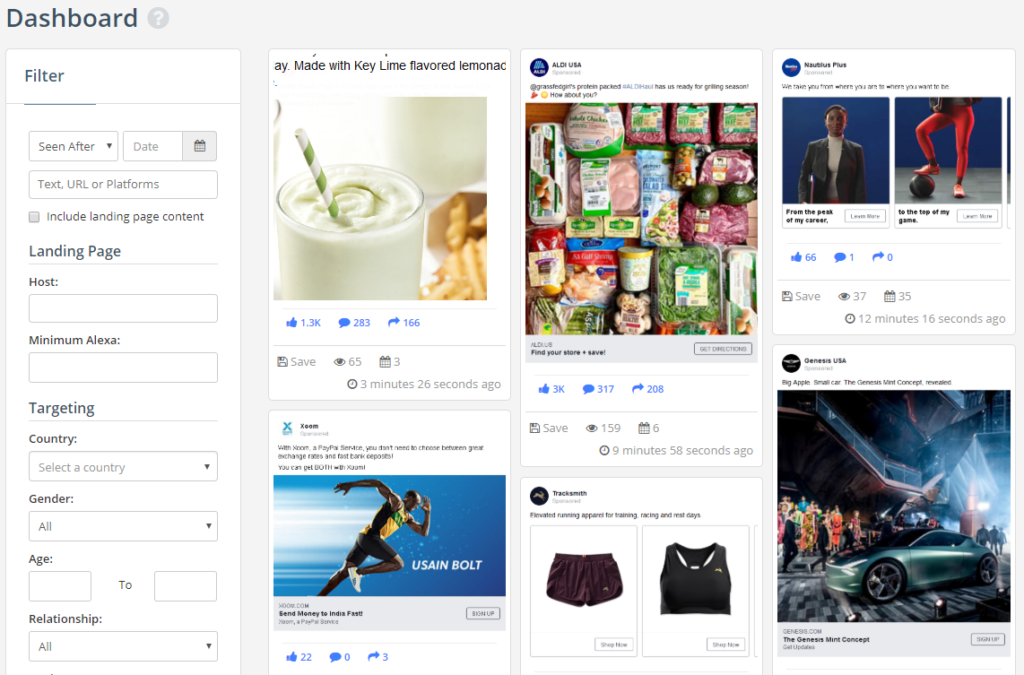Open the Seen After dropdown
1024x675 pixels.
click(73, 146)
